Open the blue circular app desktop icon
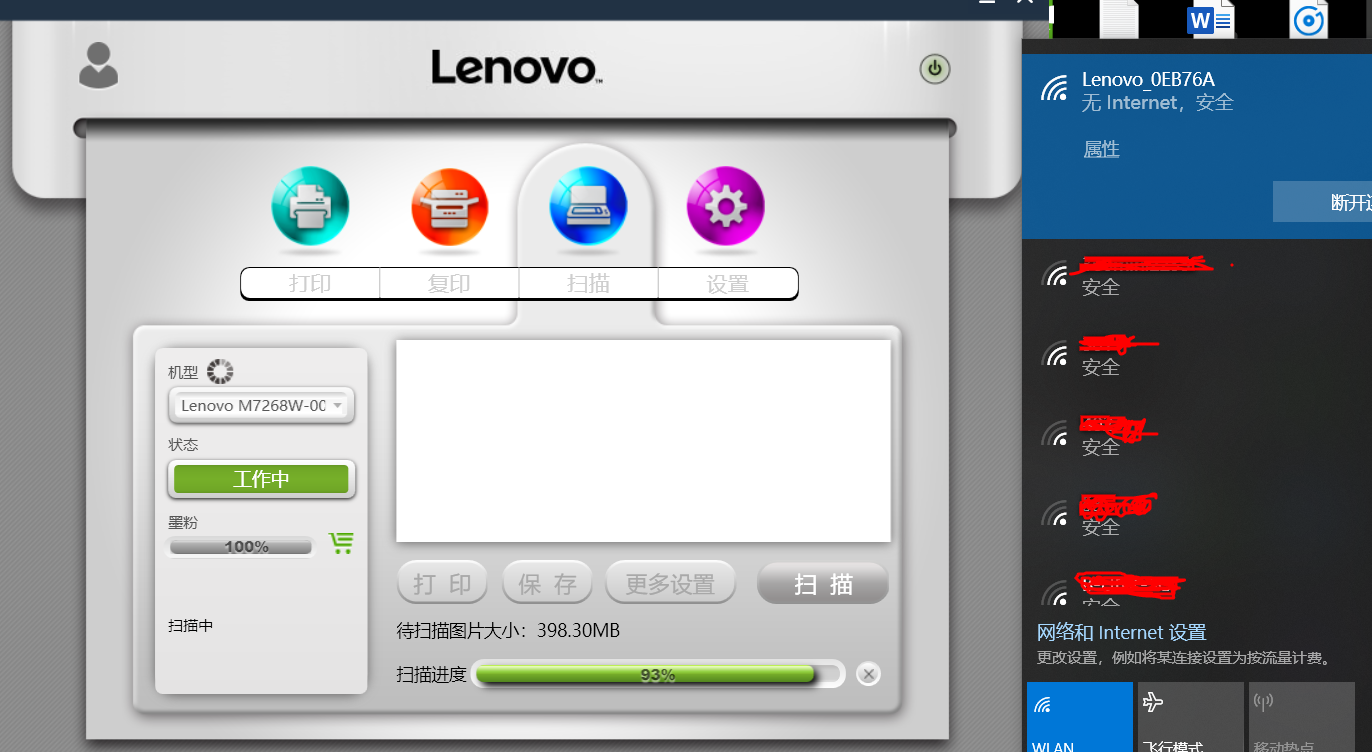Viewport: 1372px width, 752px height. 1308,19
